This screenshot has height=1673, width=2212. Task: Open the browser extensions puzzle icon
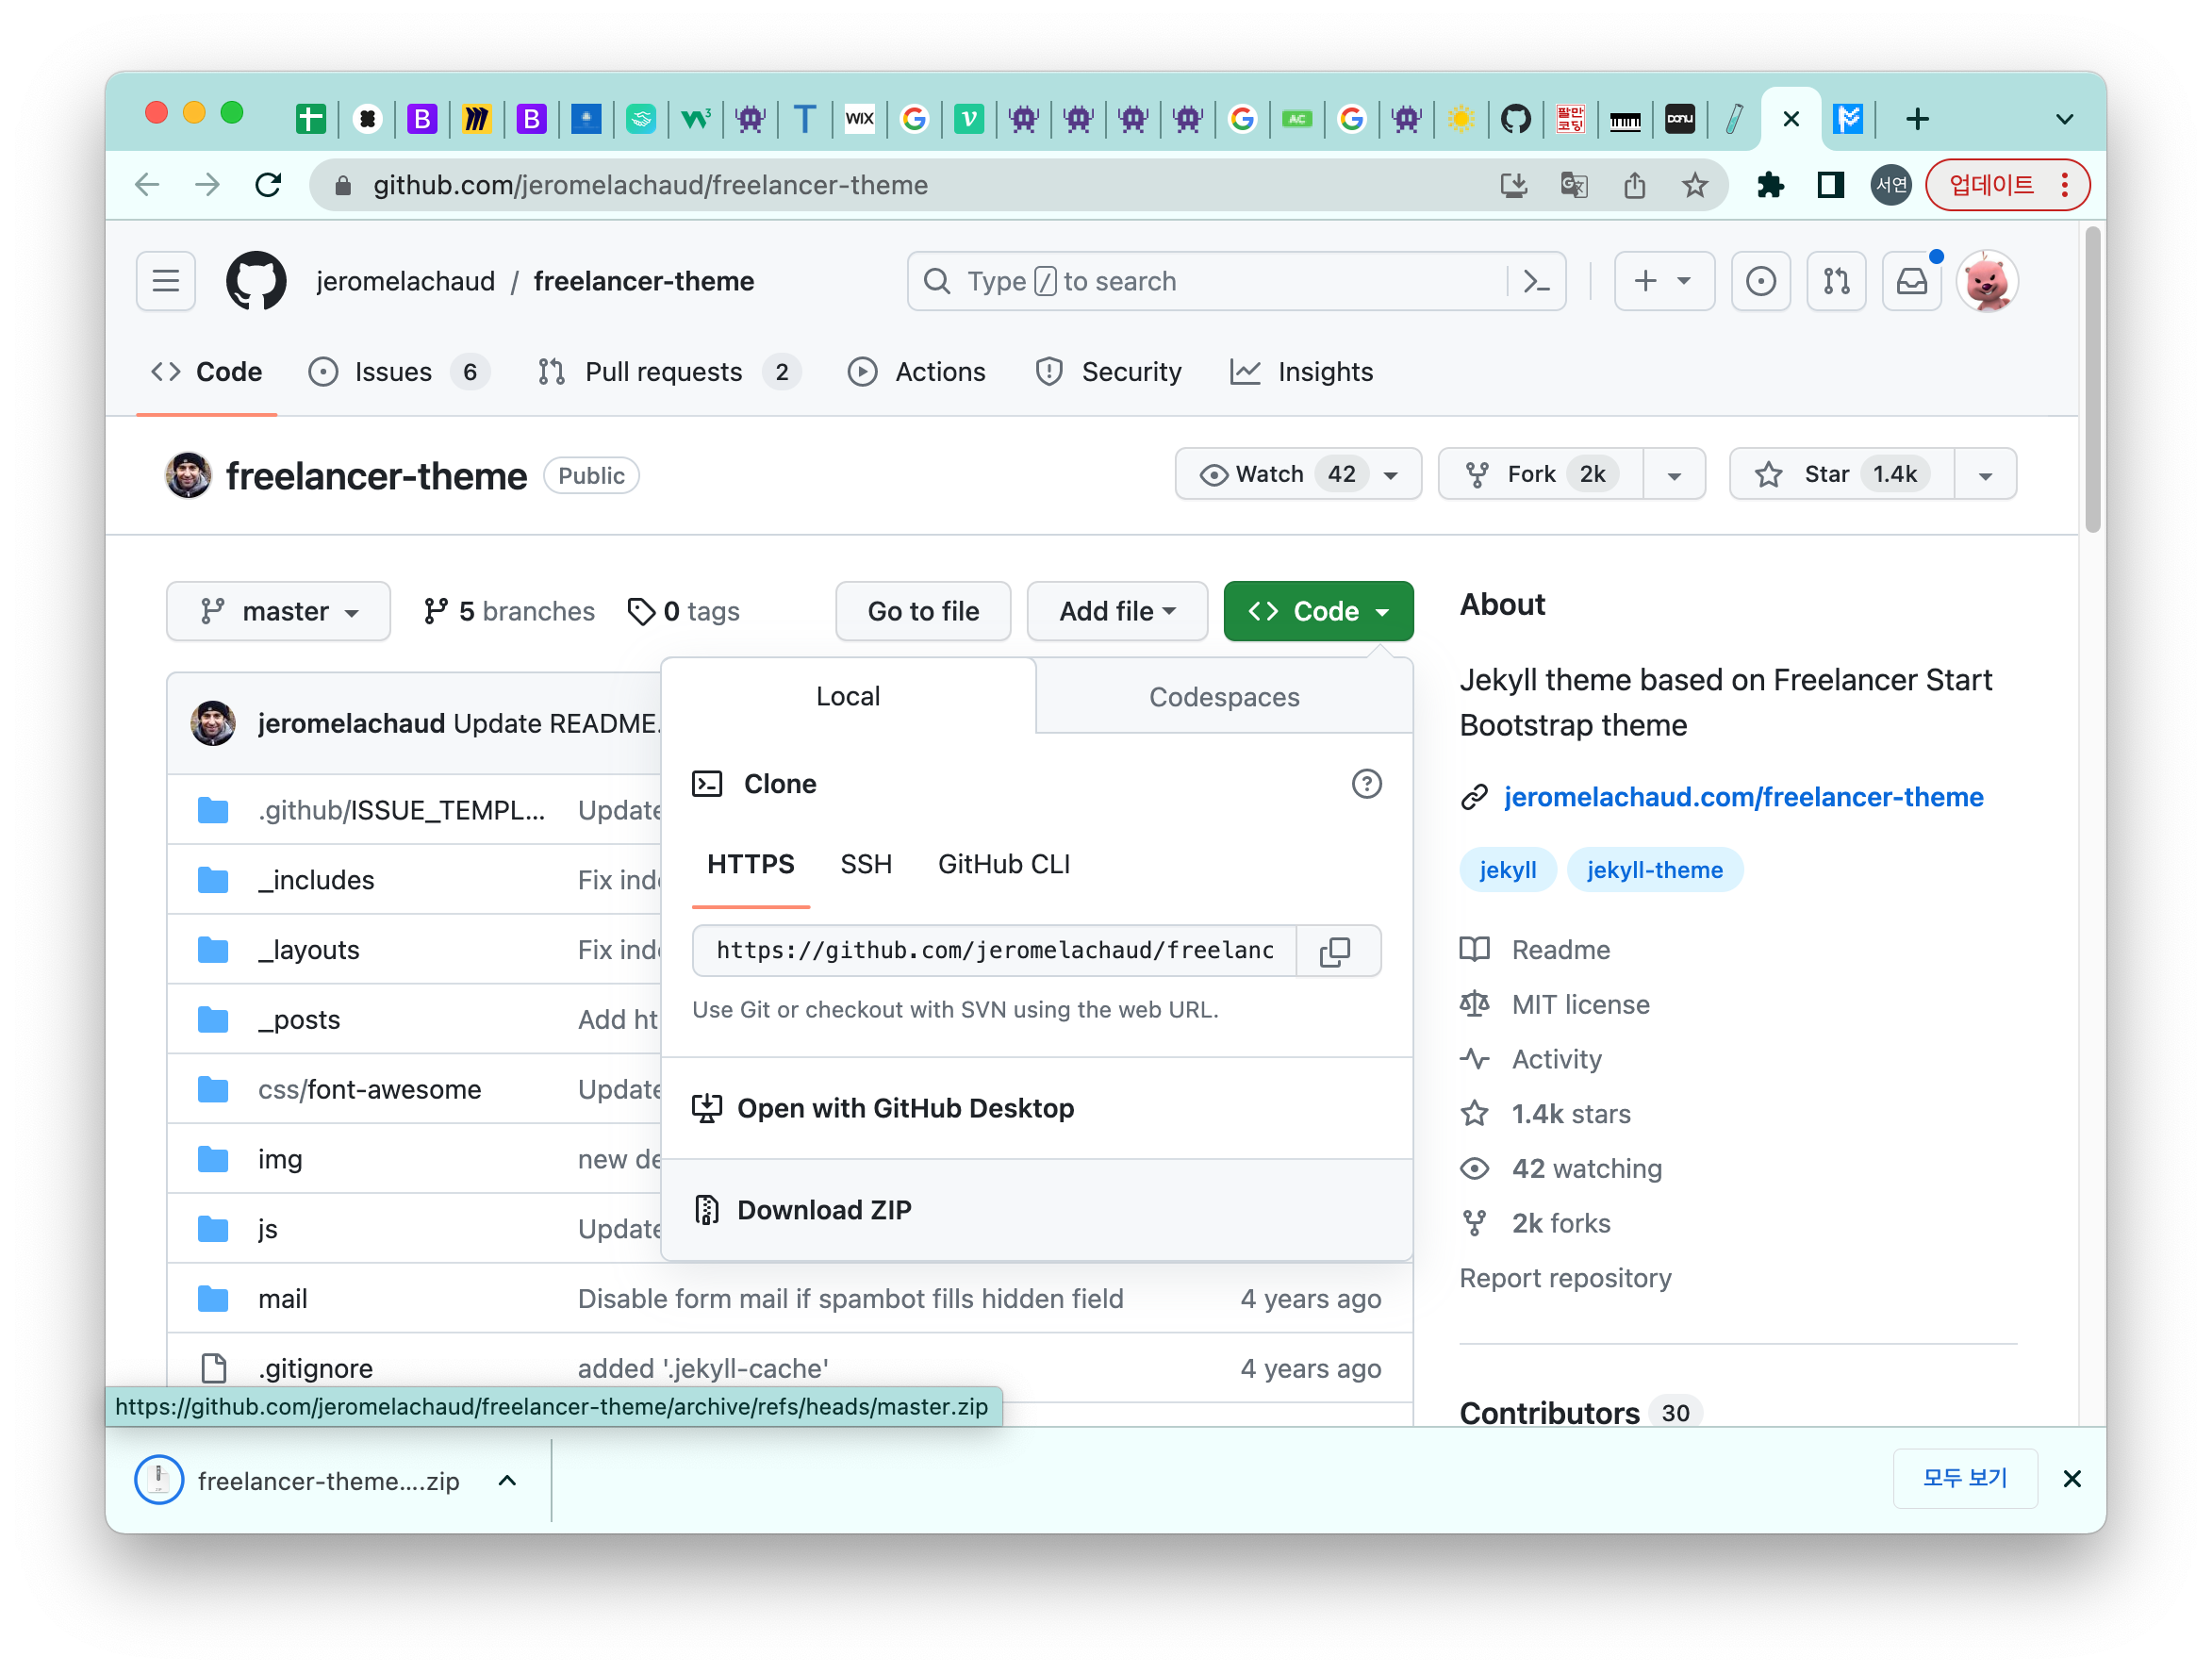pos(1770,185)
